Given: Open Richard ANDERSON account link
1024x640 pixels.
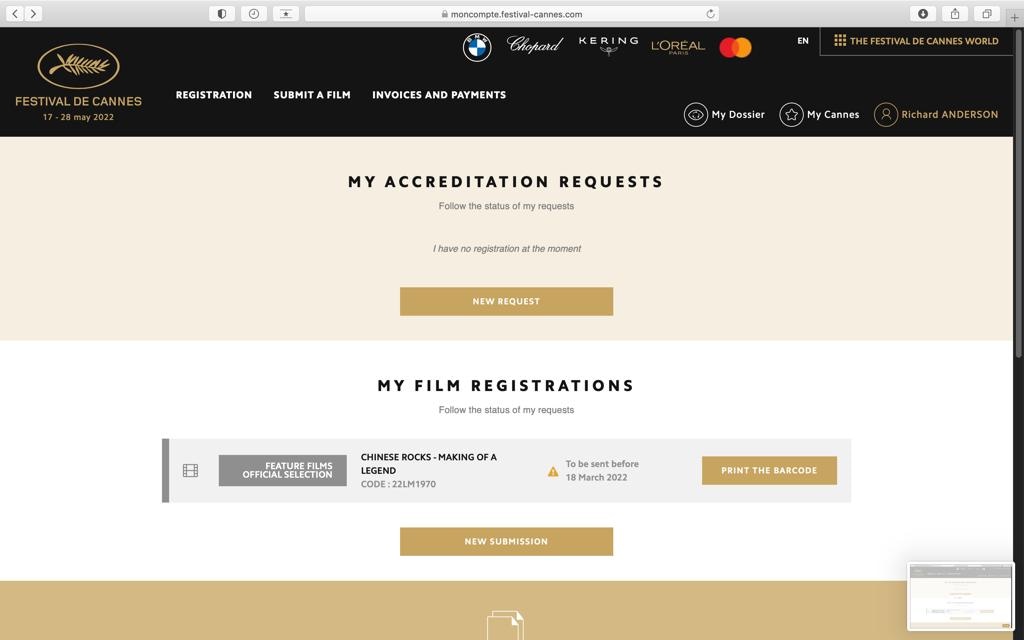Looking at the screenshot, I should click(x=950, y=114).
